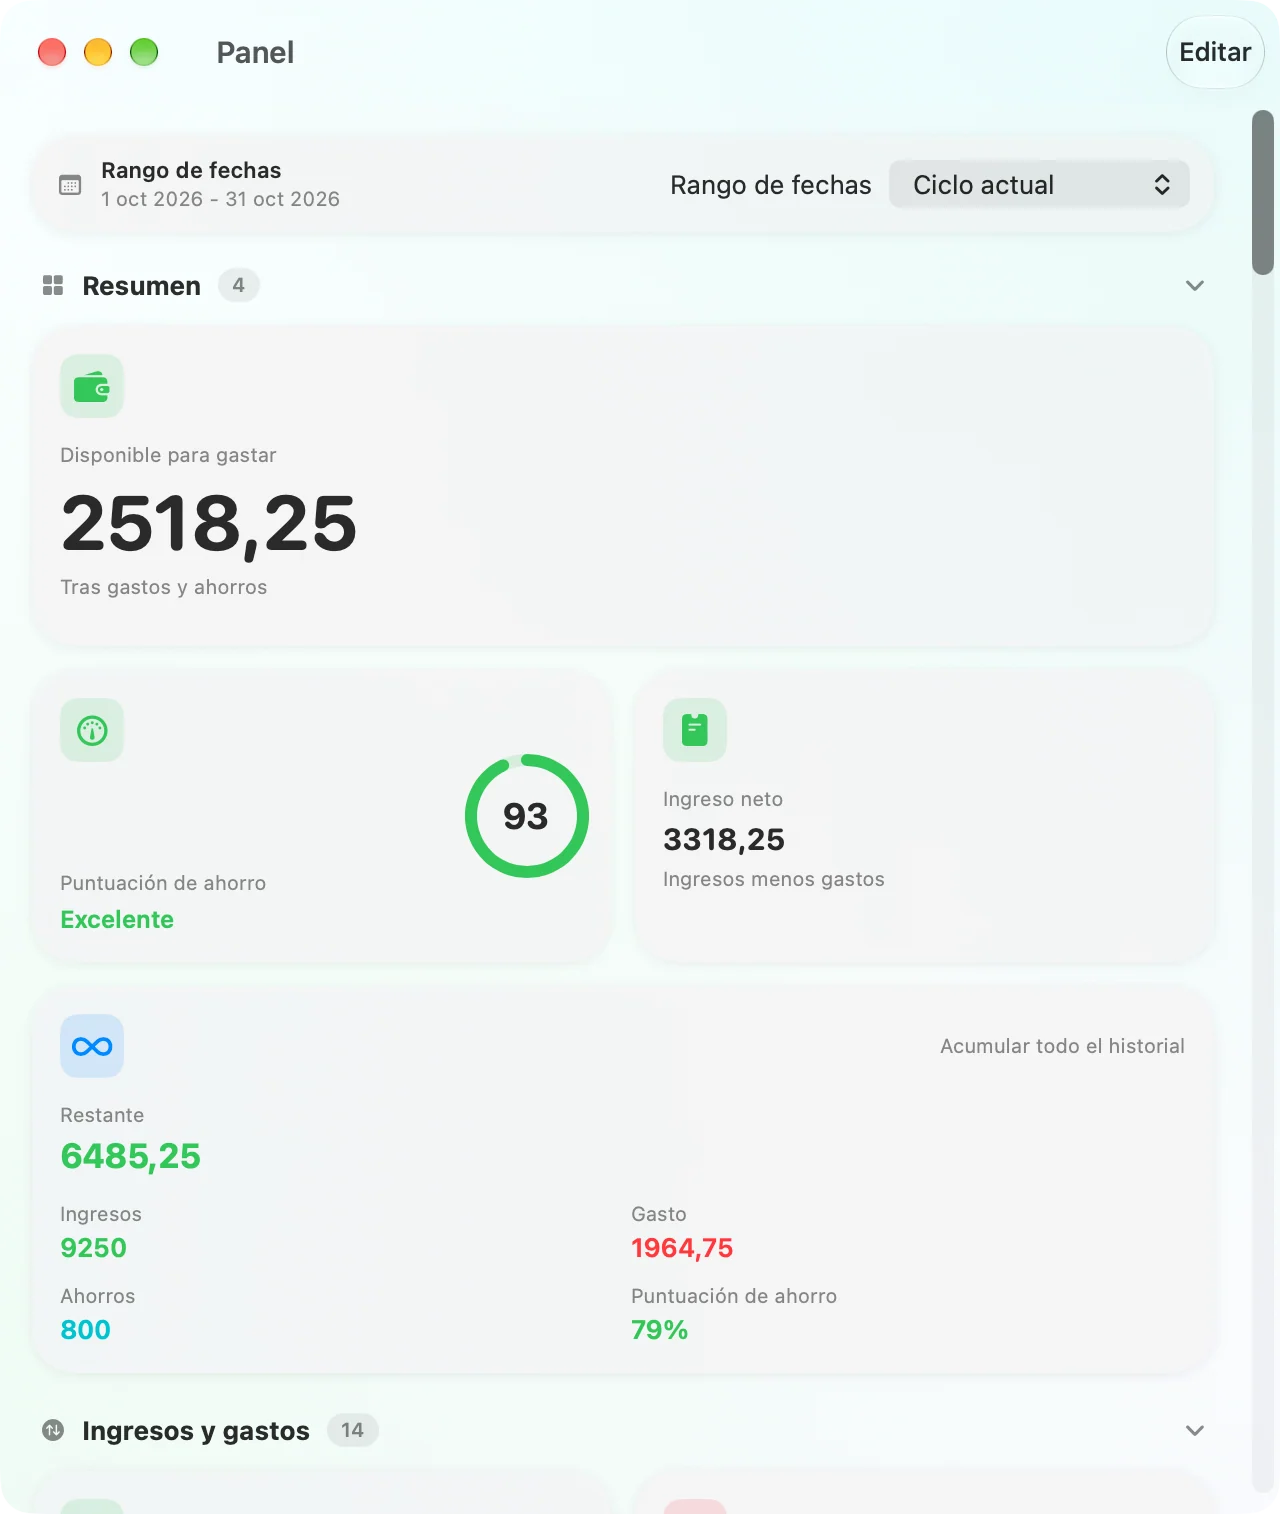Collapse the Resumen section chevron

1195,286
